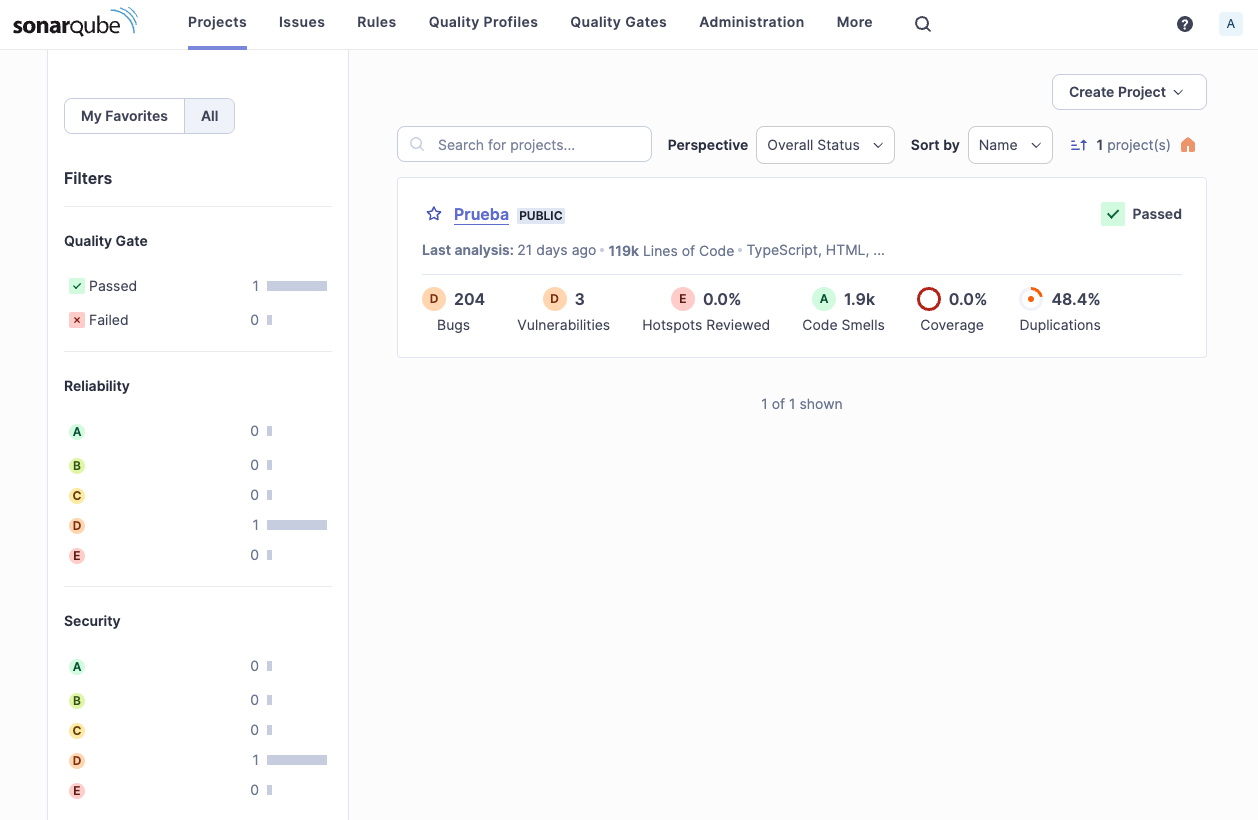Click the 1.9k Code Smells value
1258x820 pixels.
coord(860,299)
